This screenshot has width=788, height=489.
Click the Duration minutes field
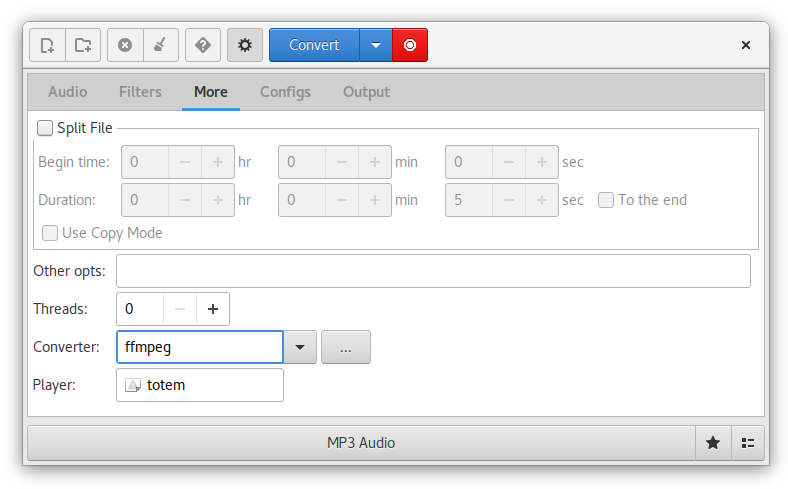(x=302, y=200)
